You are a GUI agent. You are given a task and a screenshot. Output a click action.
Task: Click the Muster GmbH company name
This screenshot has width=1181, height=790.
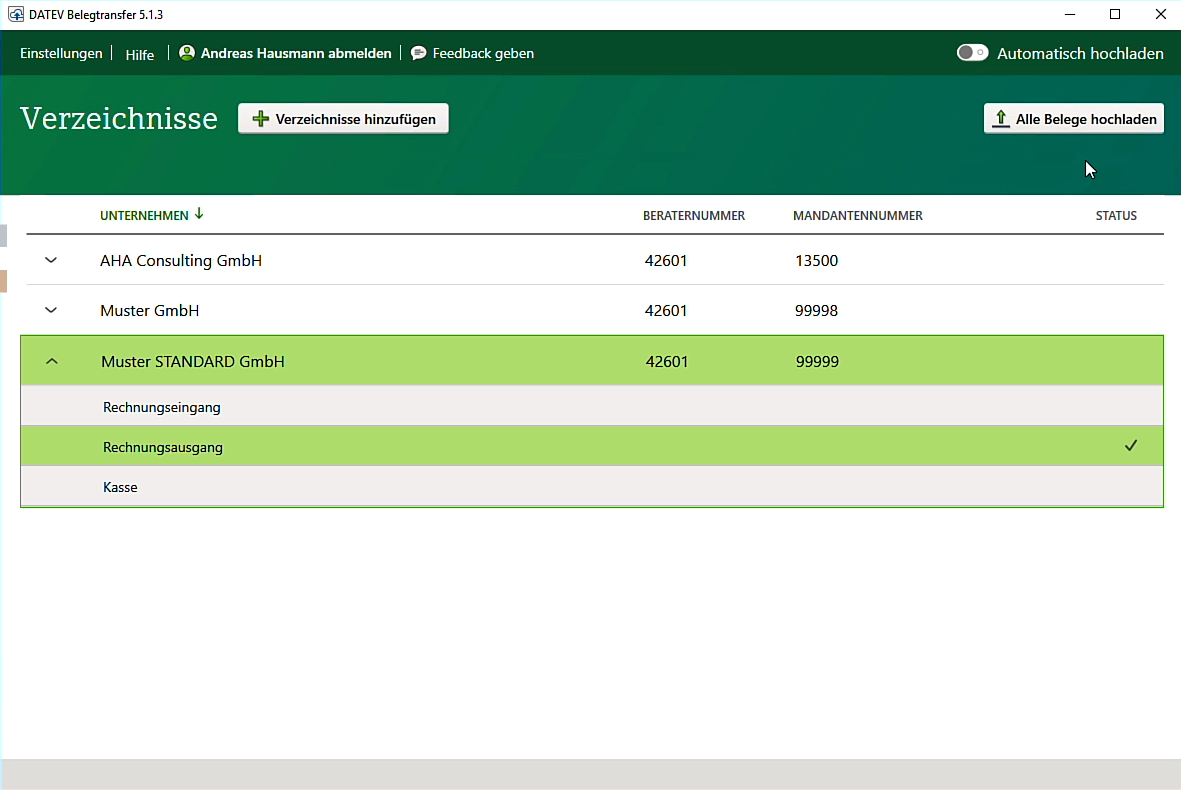click(x=149, y=310)
